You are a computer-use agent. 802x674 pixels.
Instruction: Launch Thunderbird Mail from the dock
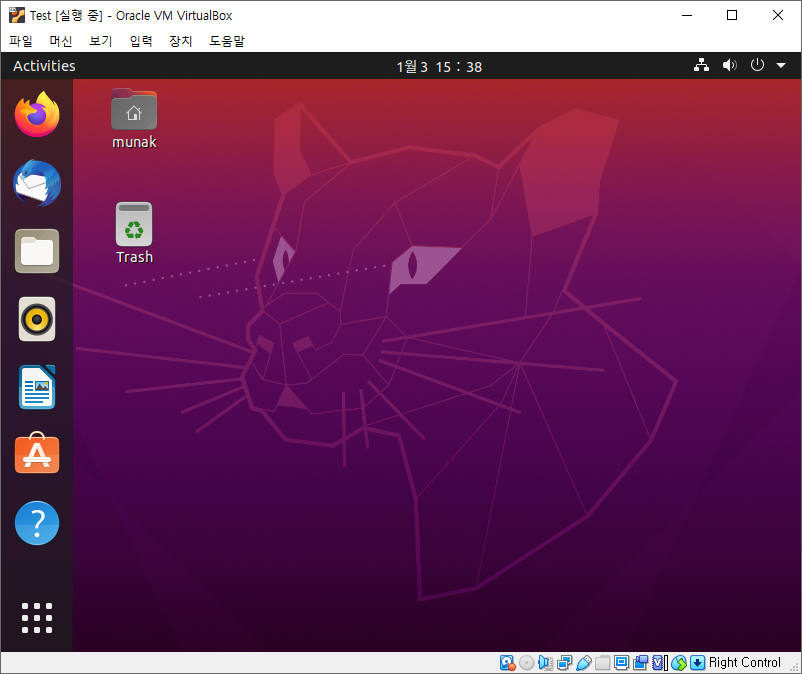[x=37, y=183]
